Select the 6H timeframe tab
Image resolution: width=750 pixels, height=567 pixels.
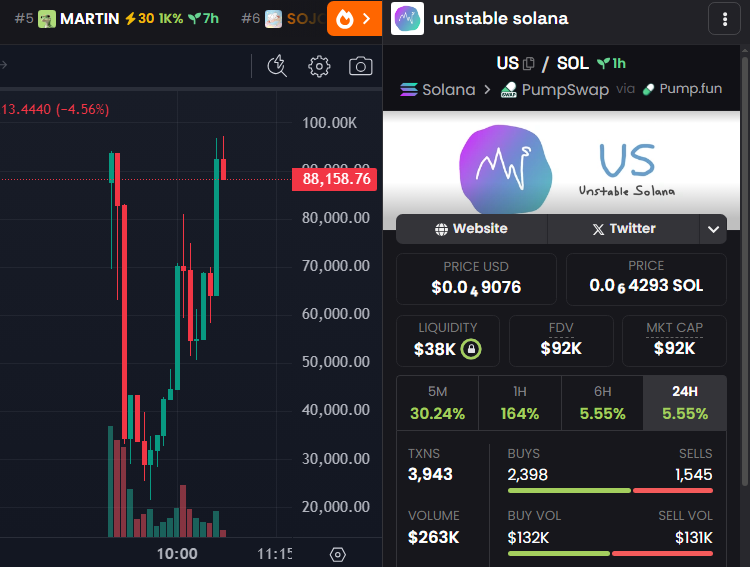[602, 403]
